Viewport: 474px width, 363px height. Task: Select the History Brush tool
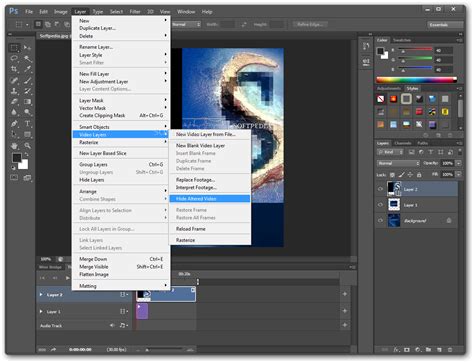[27, 91]
